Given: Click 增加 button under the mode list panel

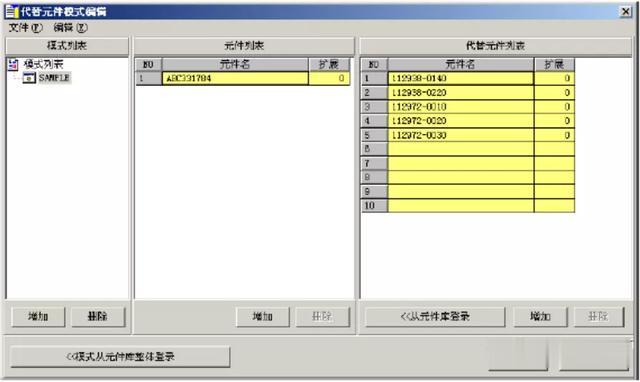Looking at the screenshot, I should pyautogui.click(x=38, y=317).
